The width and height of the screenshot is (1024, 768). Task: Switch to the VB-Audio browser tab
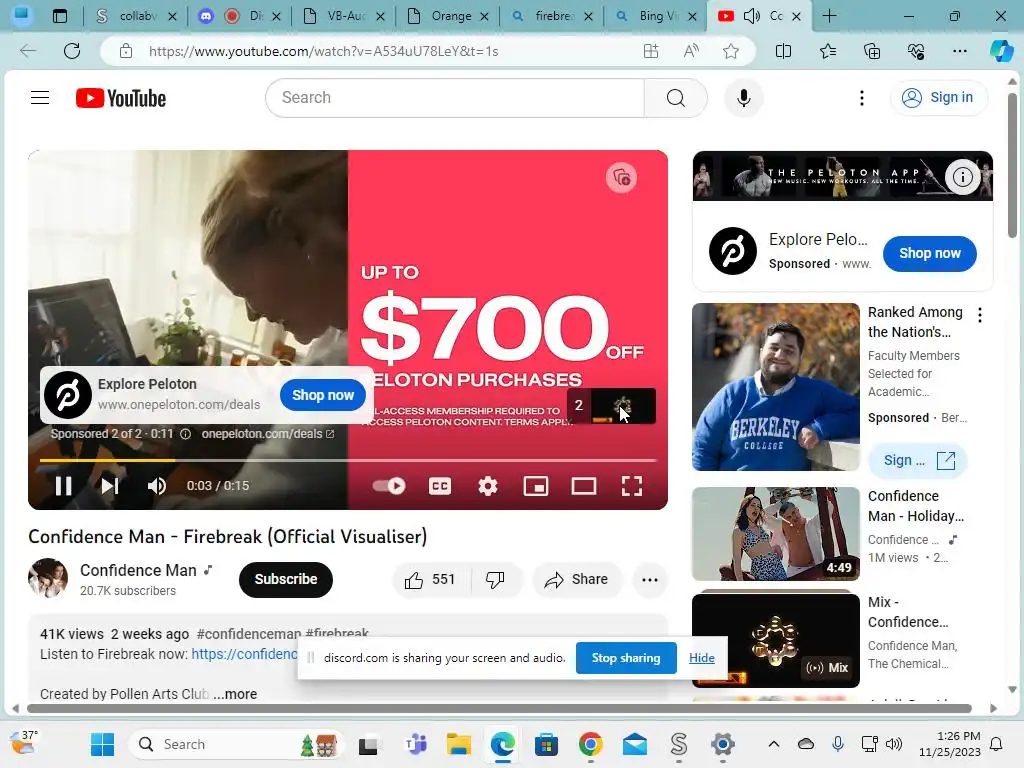(x=344, y=16)
